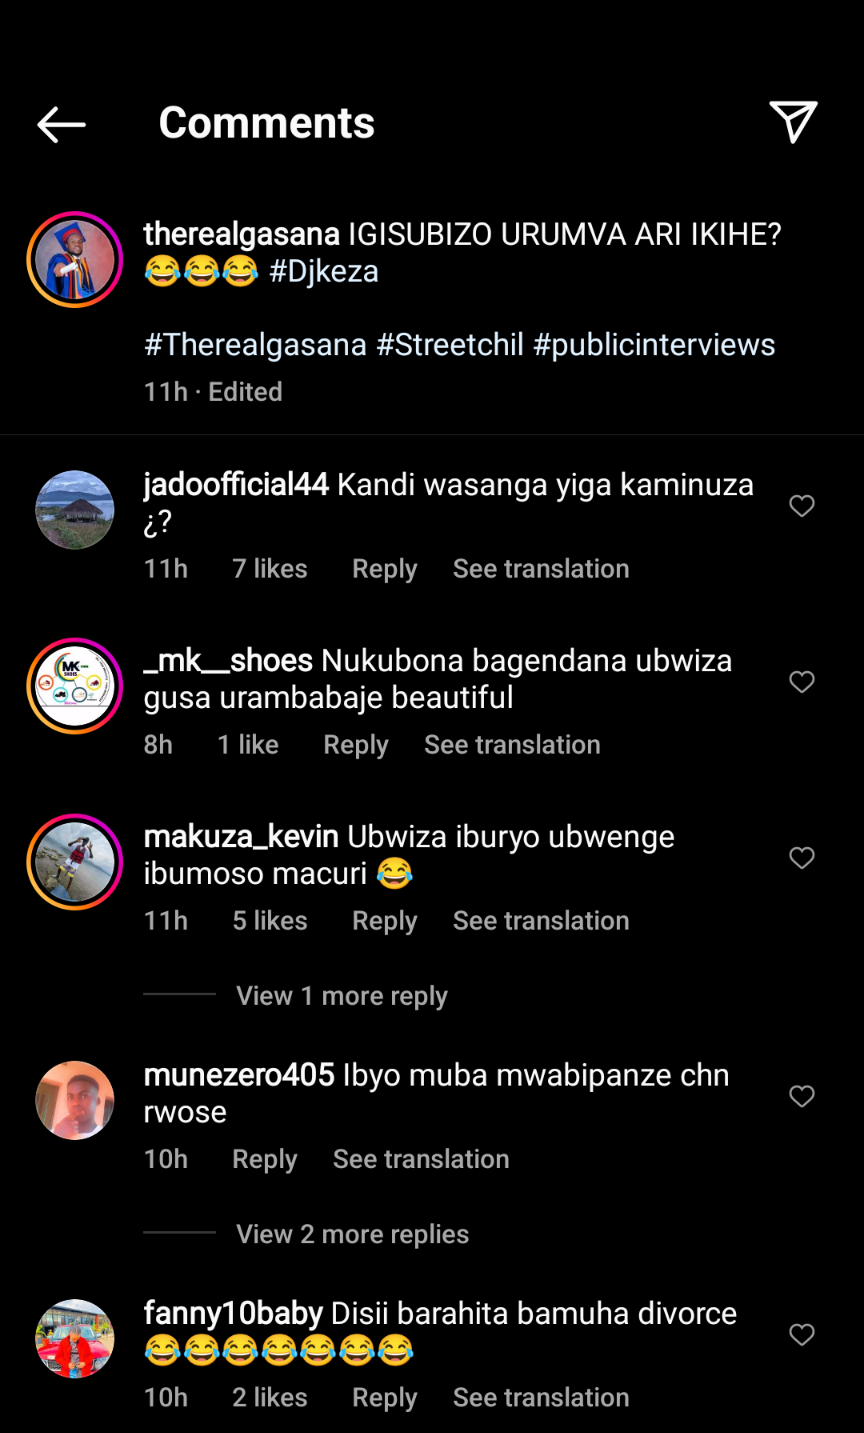Open the #Djkeza hashtag

[324, 271]
